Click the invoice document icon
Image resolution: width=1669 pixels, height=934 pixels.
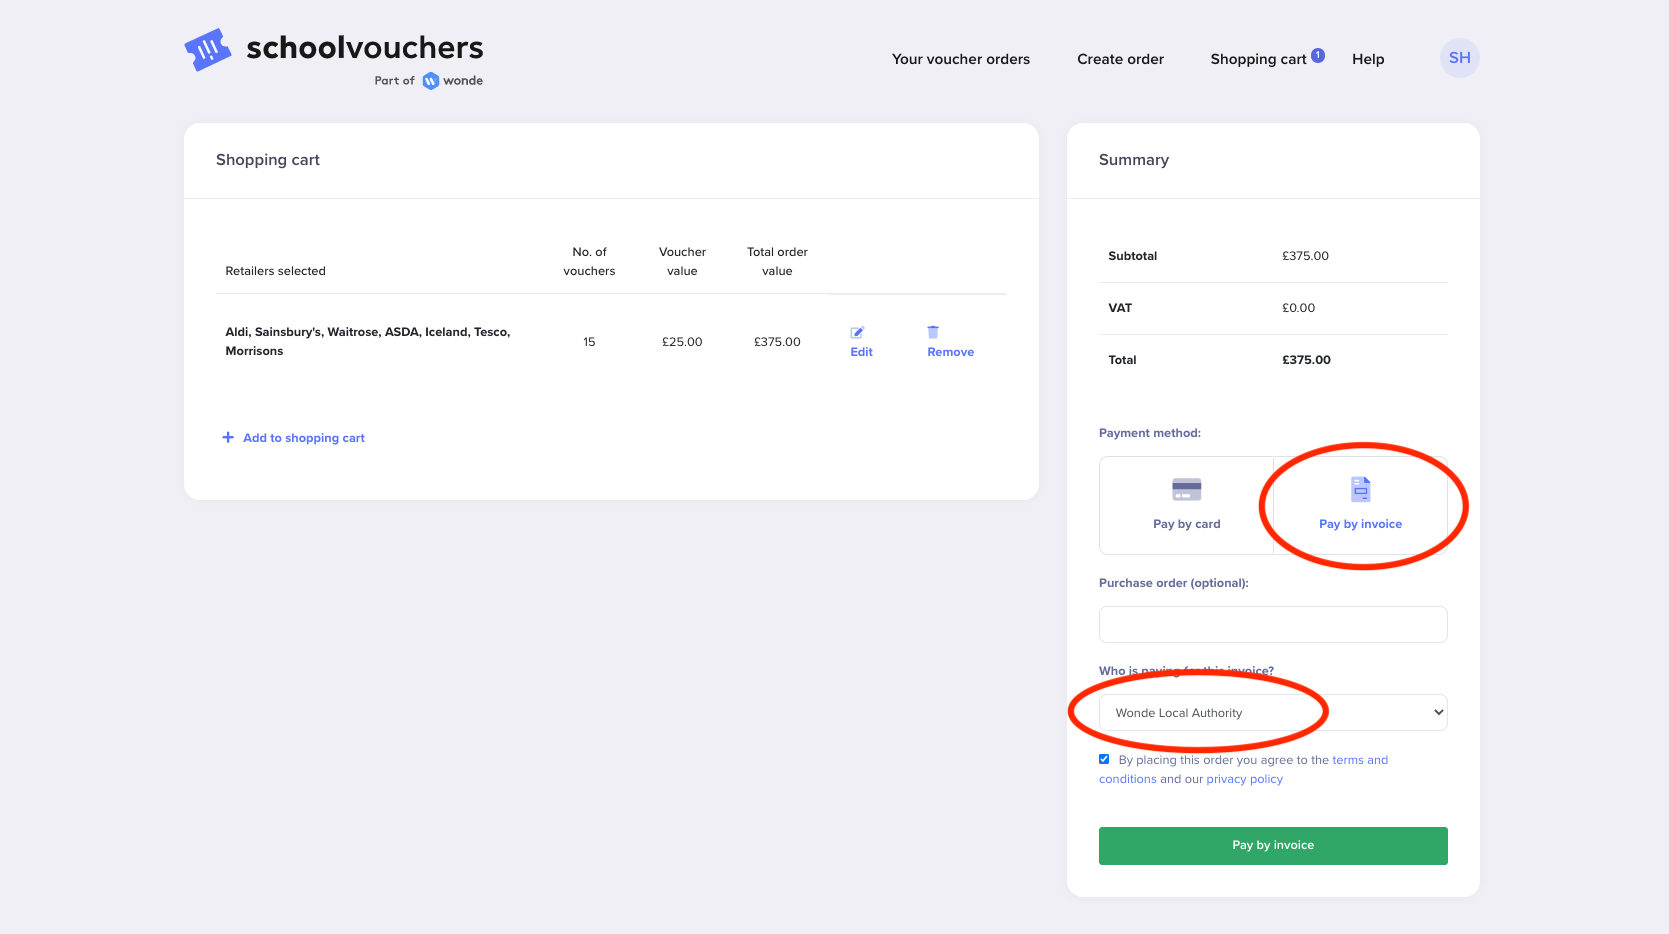click(1361, 489)
